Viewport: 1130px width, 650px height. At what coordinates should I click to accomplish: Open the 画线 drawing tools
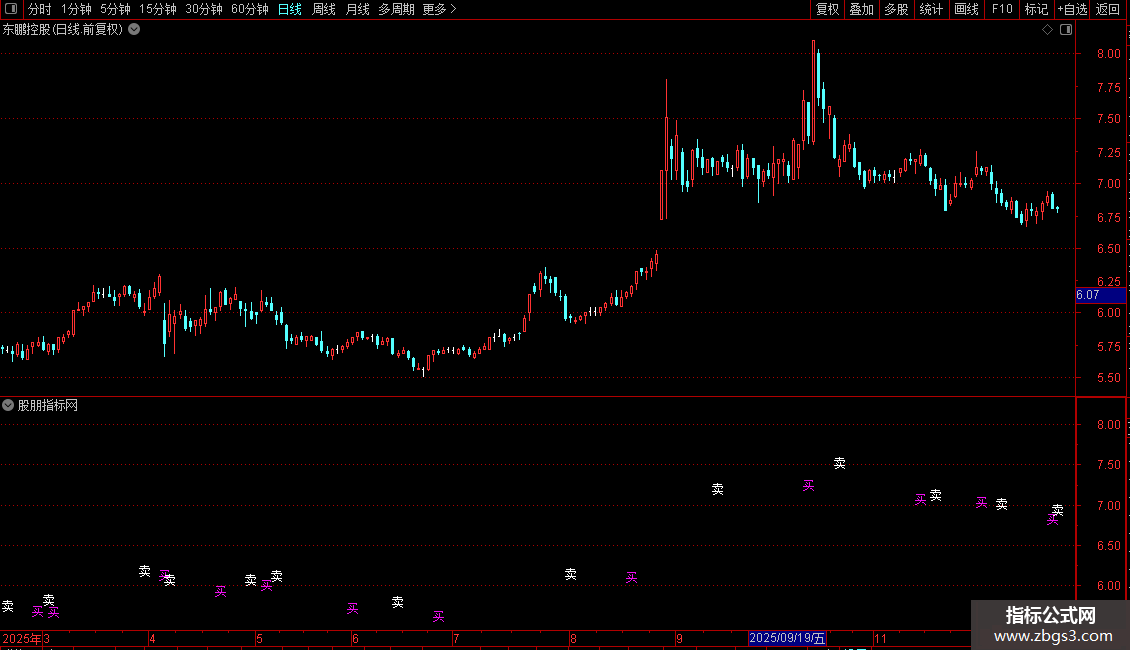[966, 9]
